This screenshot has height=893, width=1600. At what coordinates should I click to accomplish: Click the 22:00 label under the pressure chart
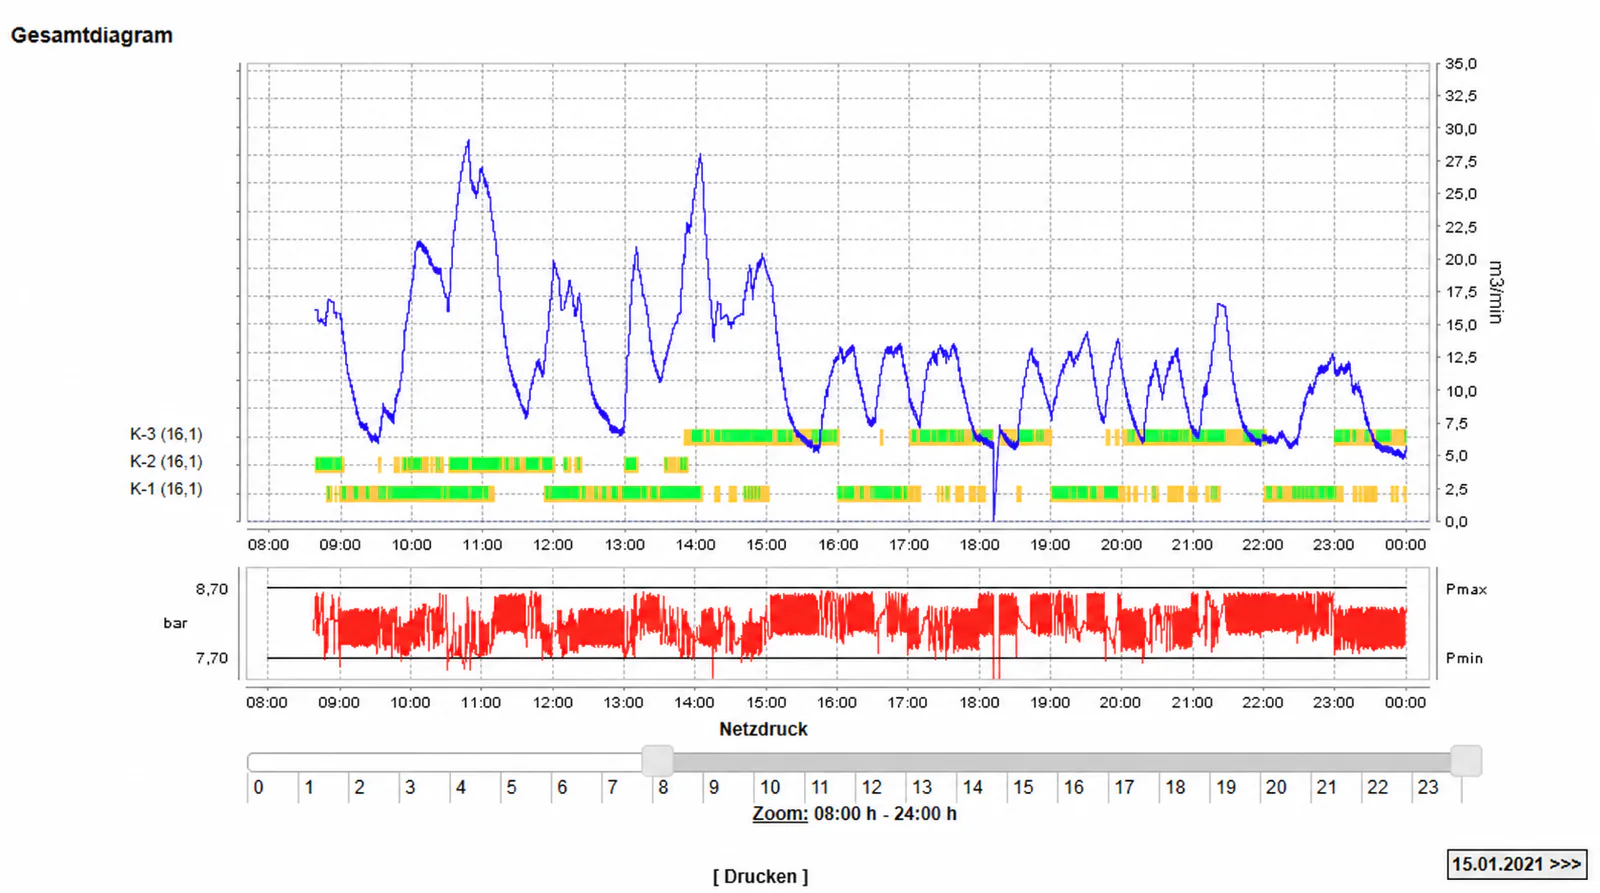(x=1262, y=703)
